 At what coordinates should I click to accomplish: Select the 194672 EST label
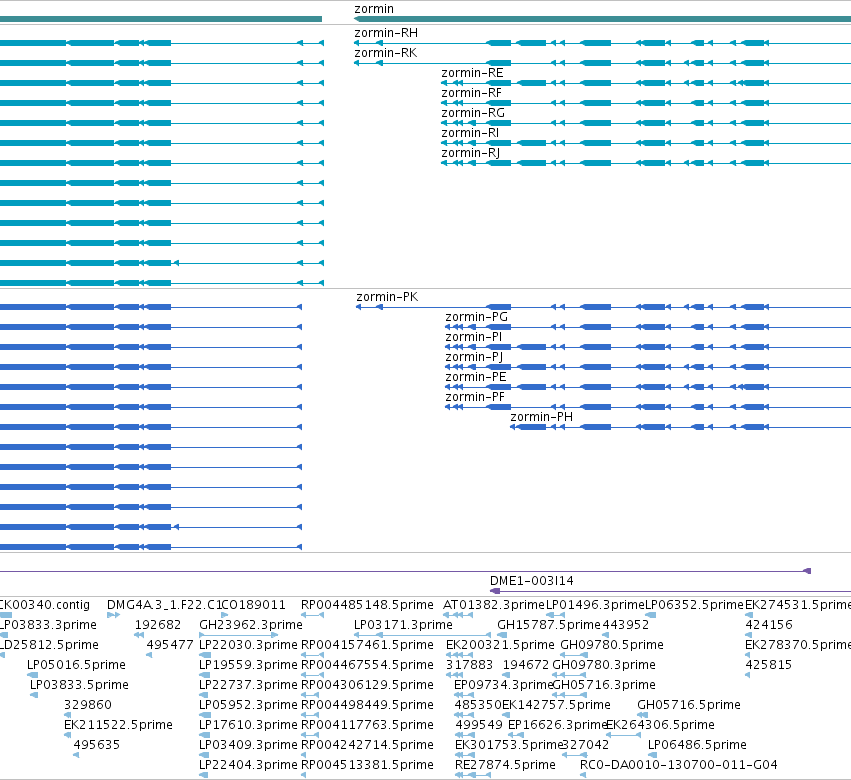(x=526, y=665)
